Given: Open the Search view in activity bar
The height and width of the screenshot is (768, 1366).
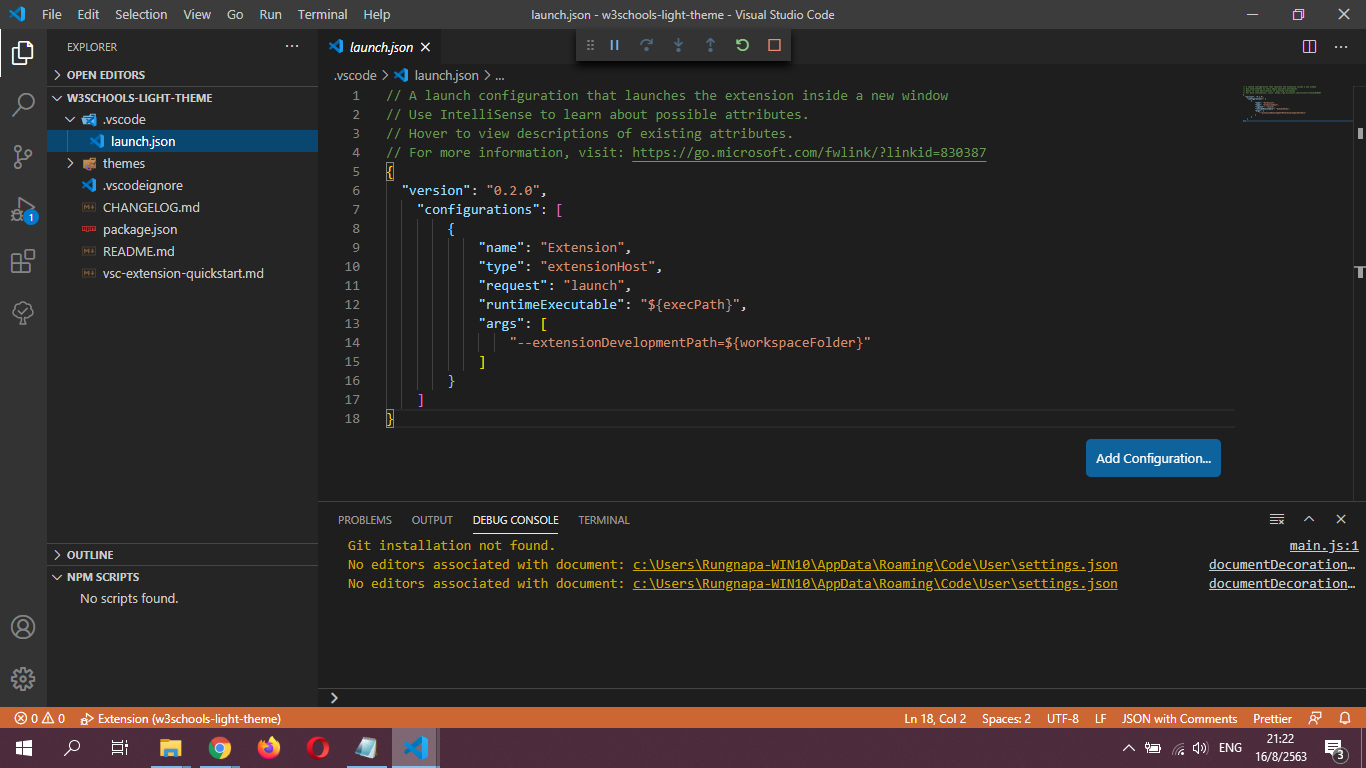Looking at the screenshot, I should [x=23, y=105].
